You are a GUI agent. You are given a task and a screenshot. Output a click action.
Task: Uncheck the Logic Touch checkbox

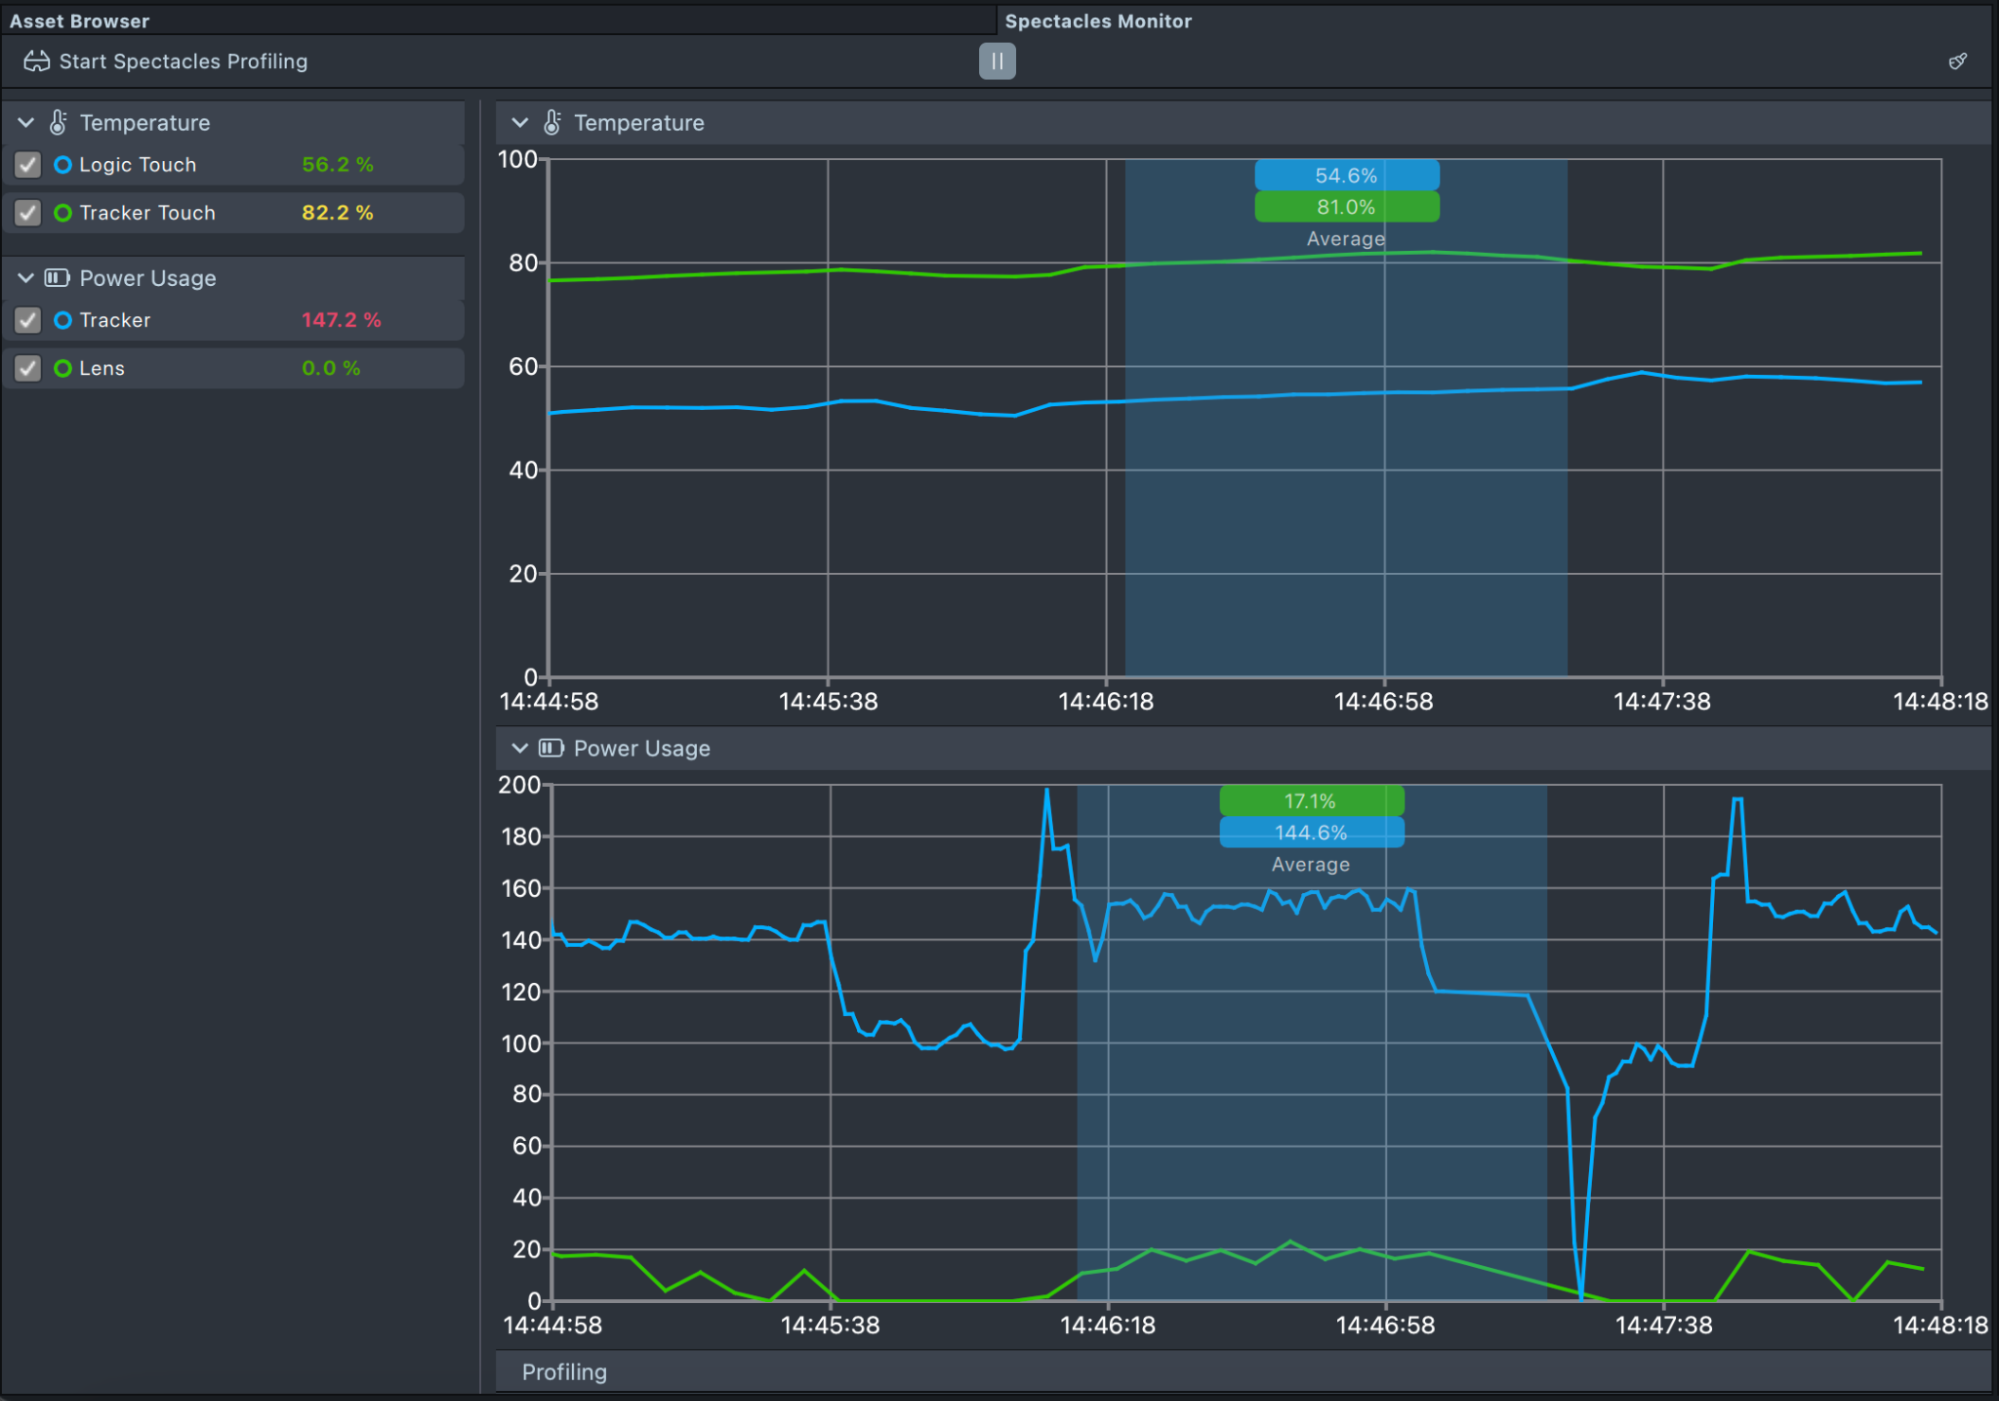(28, 165)
